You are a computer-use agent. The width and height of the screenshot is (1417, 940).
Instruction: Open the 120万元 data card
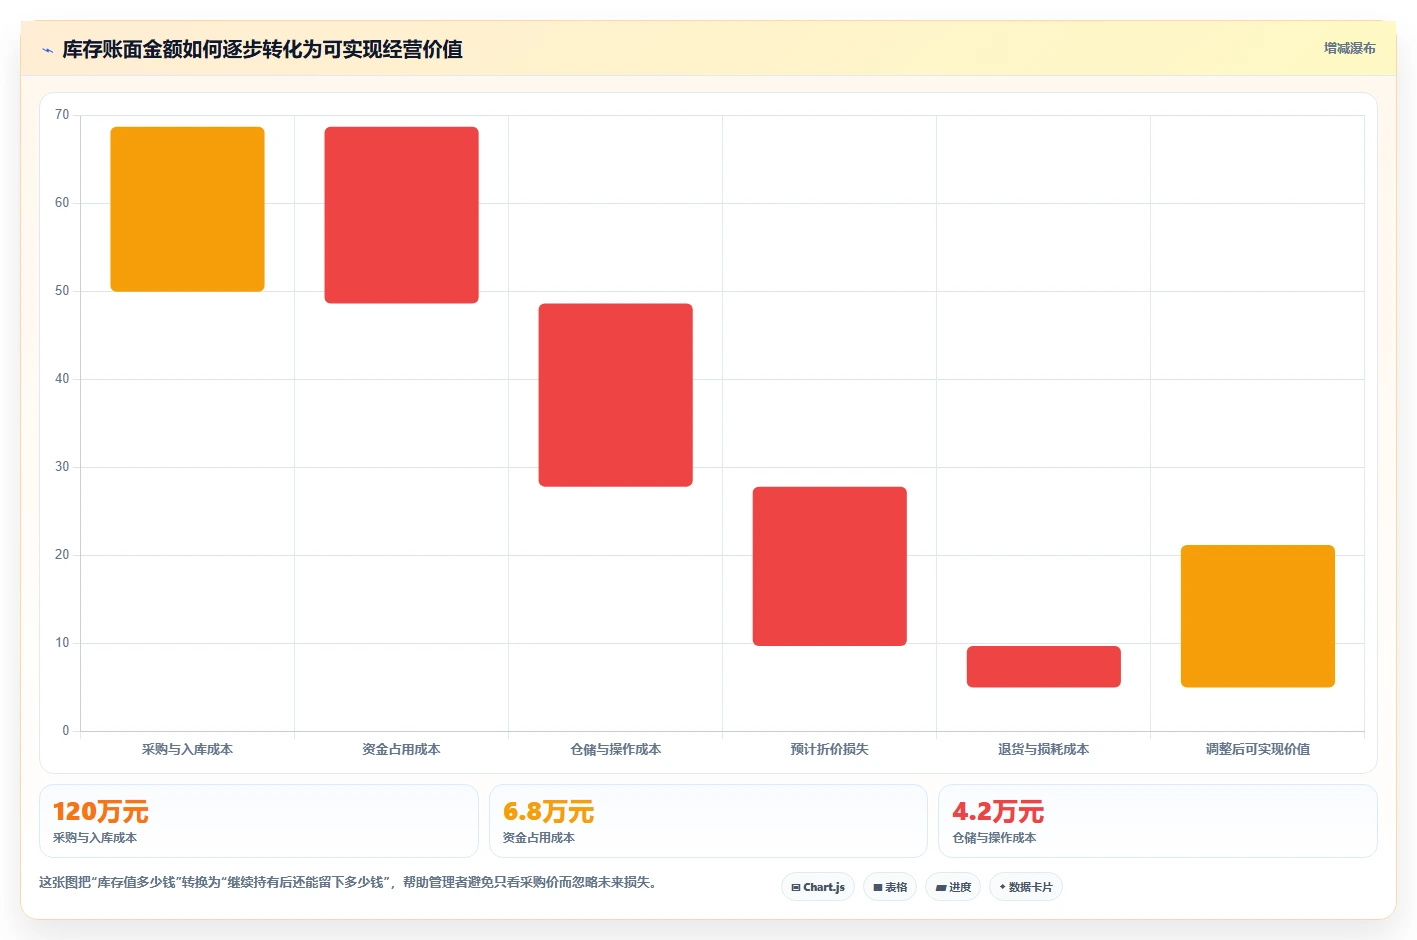[259, 821]
